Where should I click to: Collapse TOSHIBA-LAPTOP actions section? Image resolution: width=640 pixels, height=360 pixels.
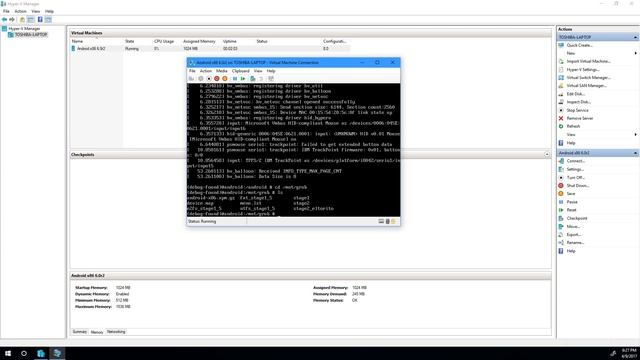635,37
